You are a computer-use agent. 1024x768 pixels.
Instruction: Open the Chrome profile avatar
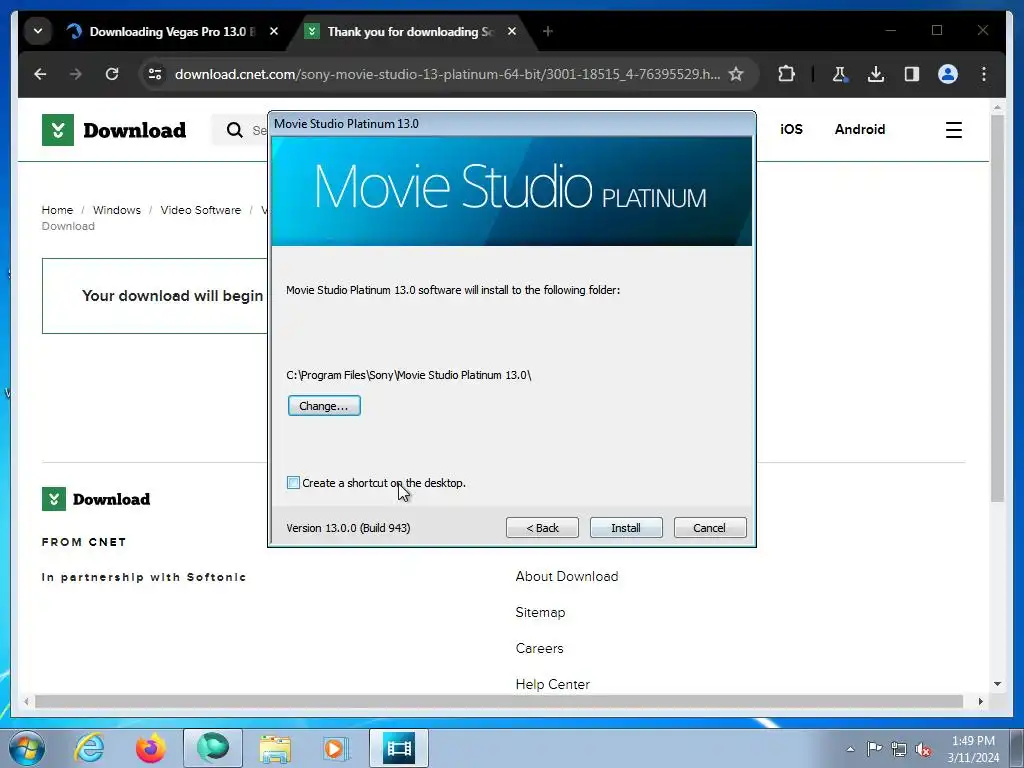948,74
